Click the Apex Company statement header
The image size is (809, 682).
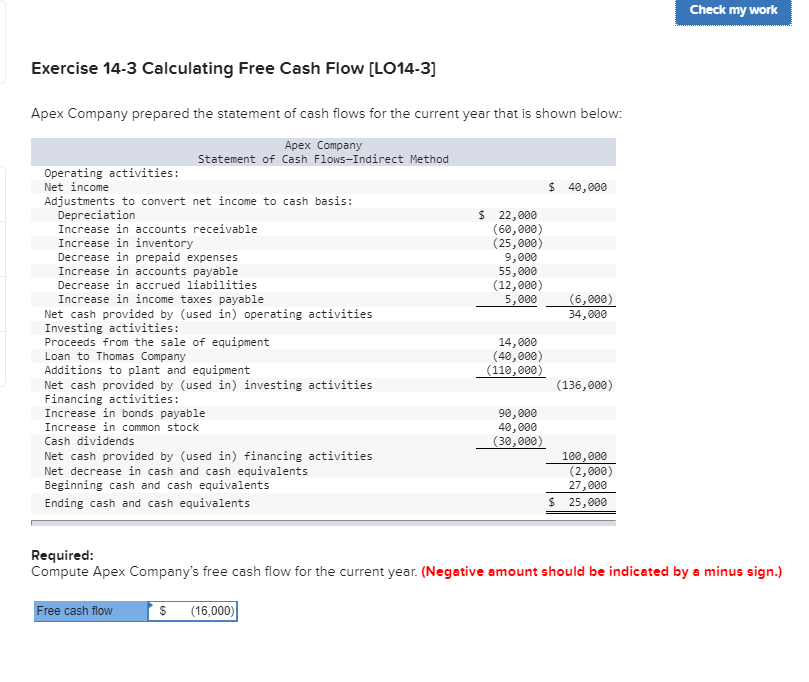[323, 150]
